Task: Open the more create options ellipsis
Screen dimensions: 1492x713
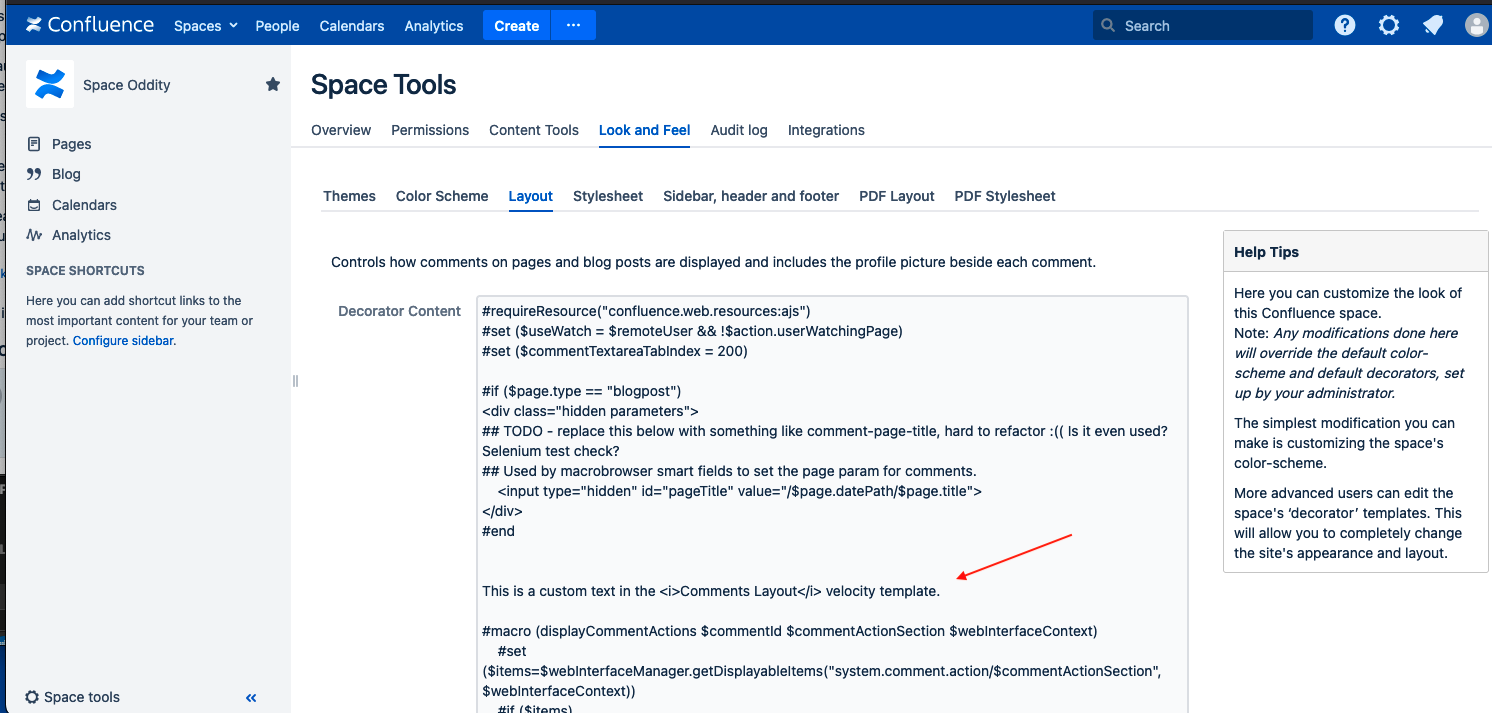Action: pyautogui.click(x=573, y=25)
